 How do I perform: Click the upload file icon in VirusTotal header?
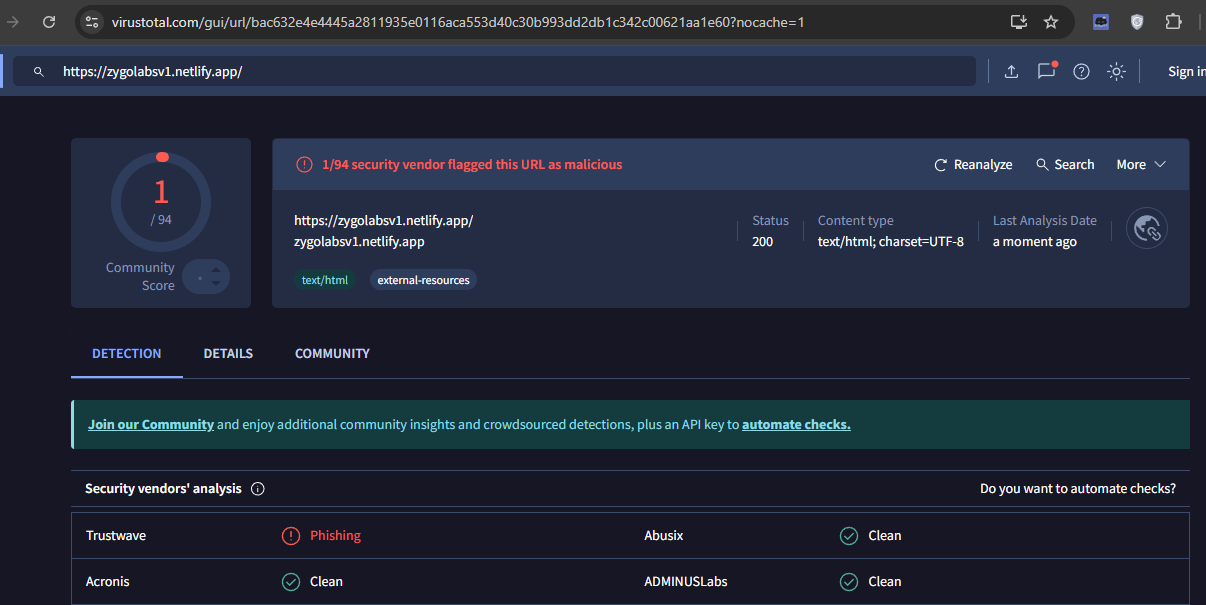(x=1011, y=71)
